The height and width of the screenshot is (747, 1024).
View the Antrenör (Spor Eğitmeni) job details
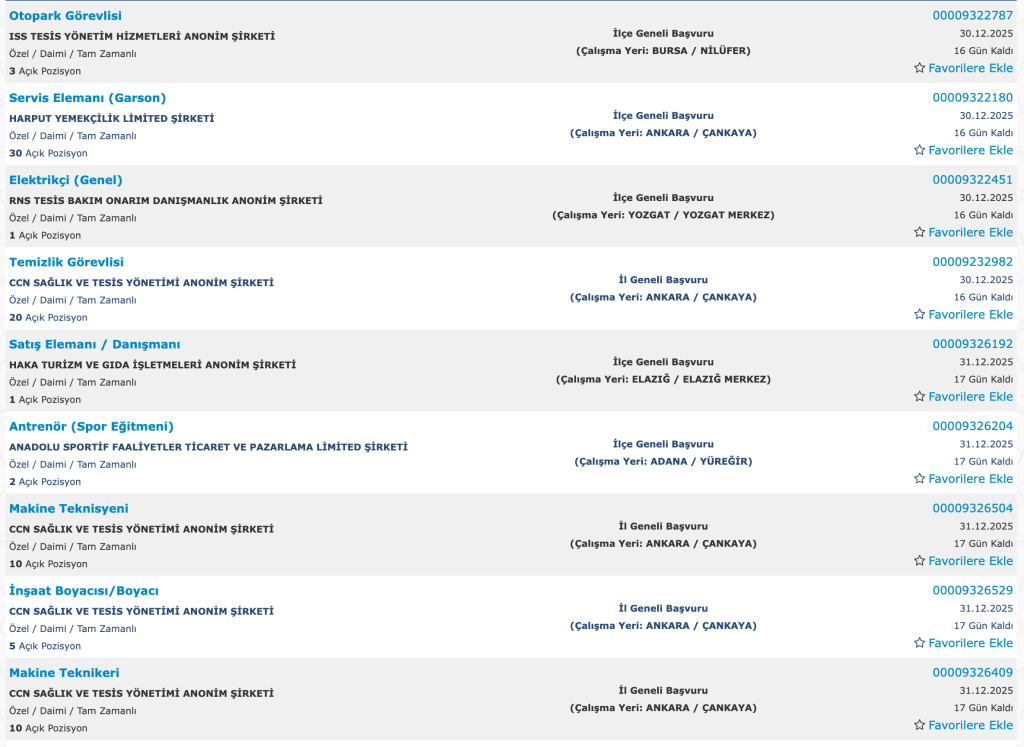[x=91, y=426]
